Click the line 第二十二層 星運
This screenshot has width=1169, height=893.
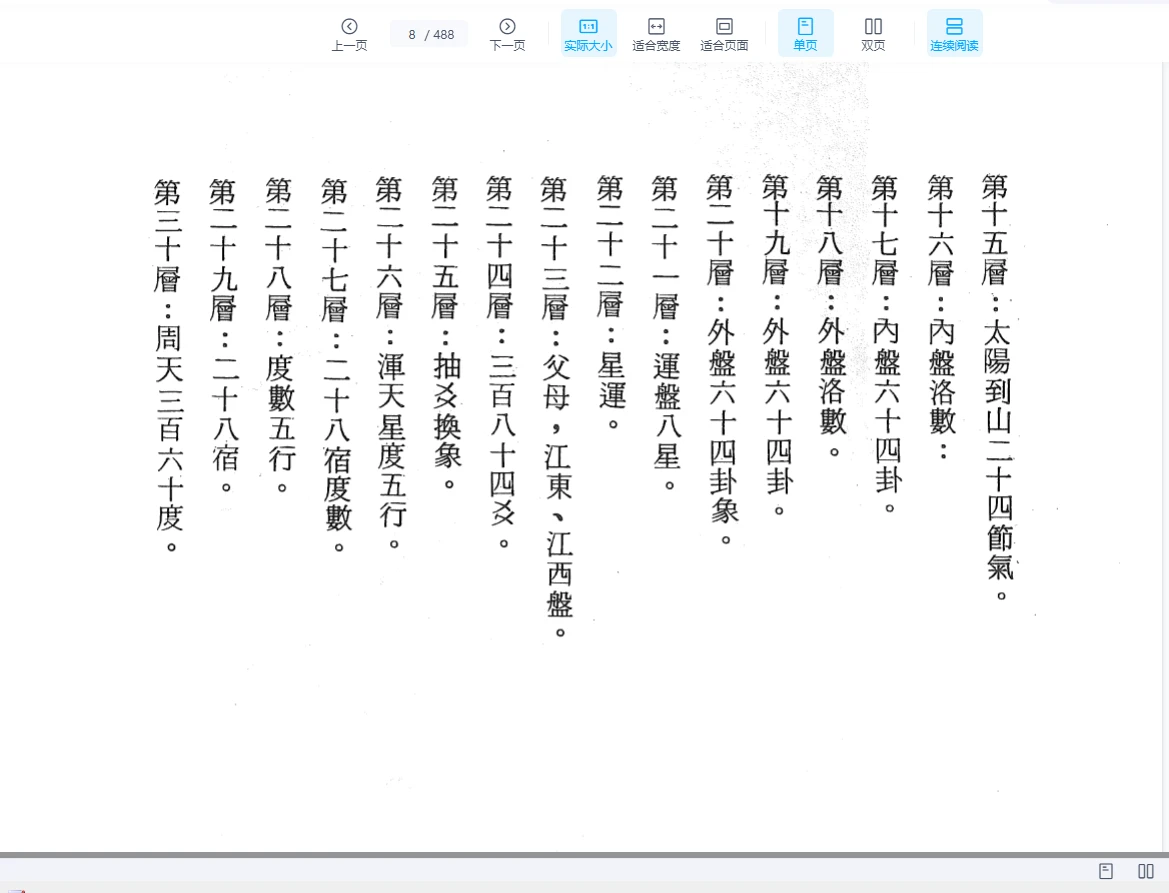point(611,300)
